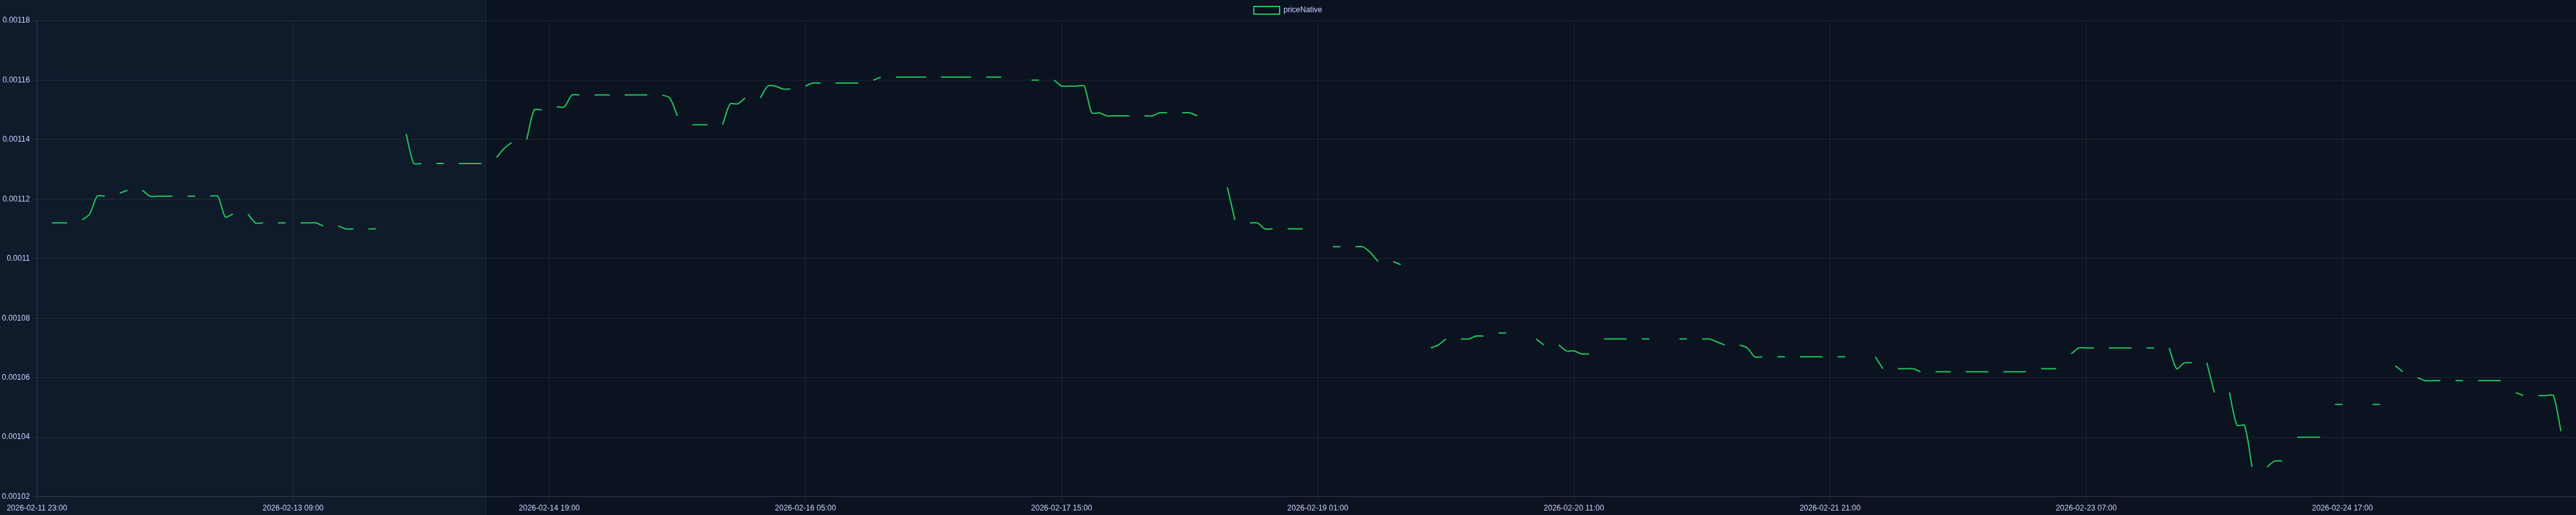Click the 0.00102 y-axis value
The image size is (2576, 515).
click(x=16, y=496)
